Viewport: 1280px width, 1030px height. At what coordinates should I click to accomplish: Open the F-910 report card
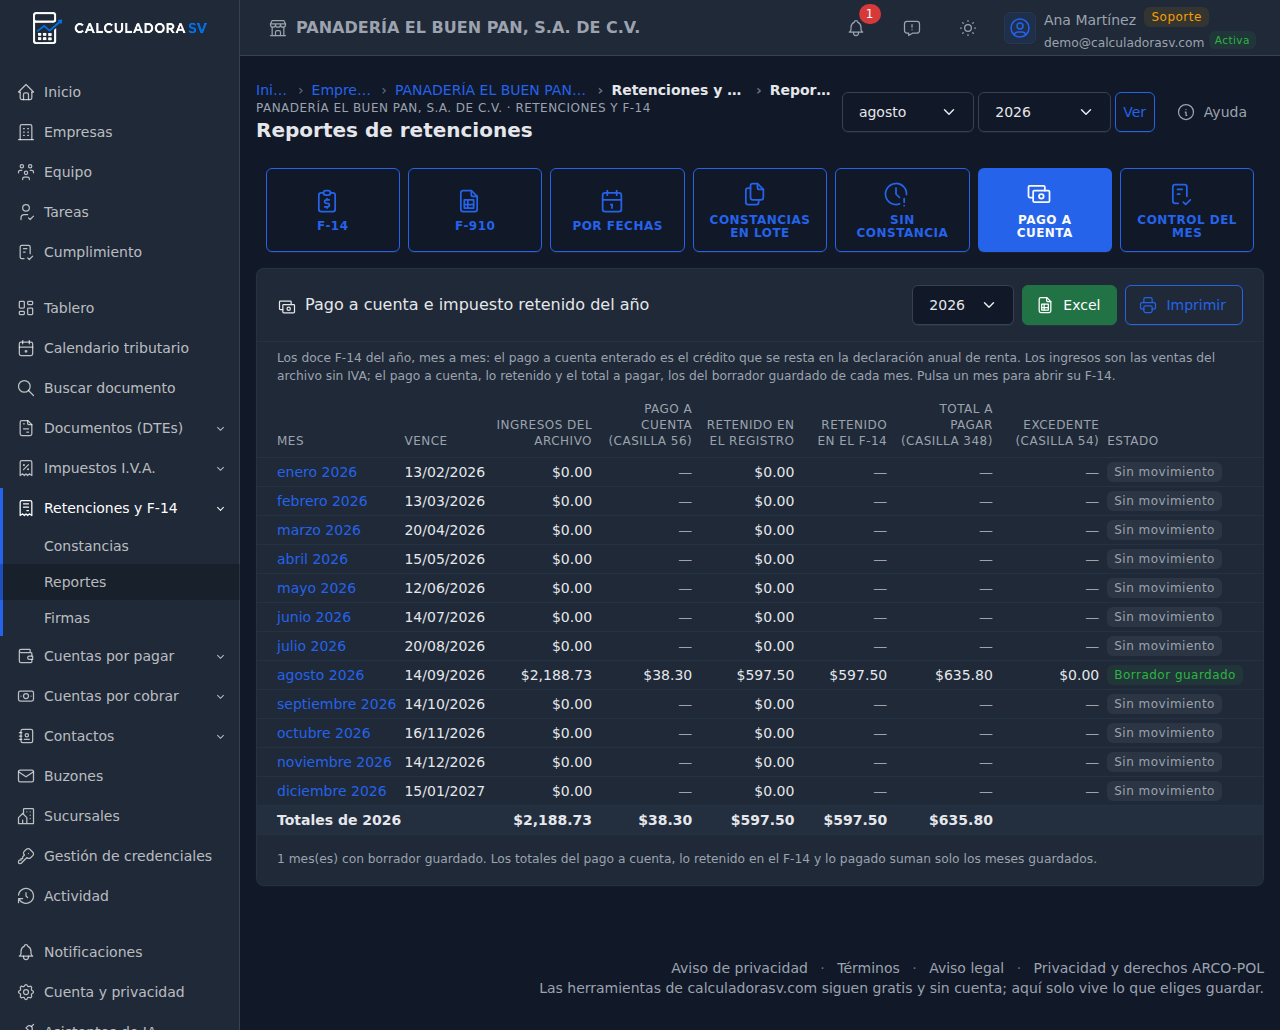click(475, 210)
